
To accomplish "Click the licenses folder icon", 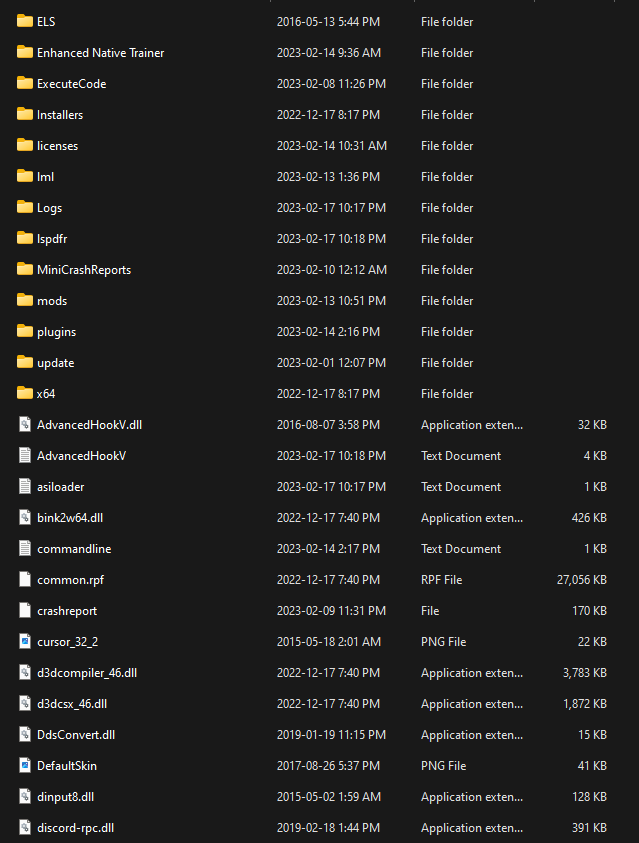I will [25, 145].
